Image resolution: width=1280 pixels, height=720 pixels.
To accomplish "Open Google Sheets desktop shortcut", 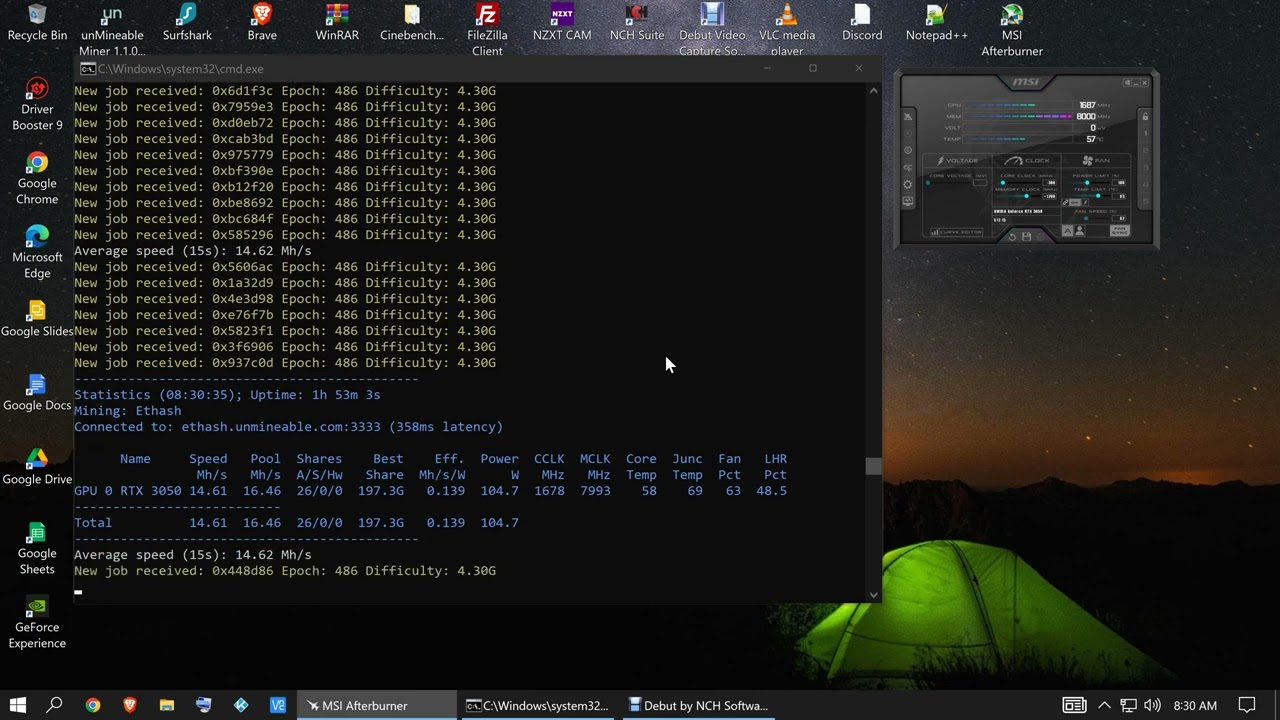I will pyautogui.click(x=37, y=548).
